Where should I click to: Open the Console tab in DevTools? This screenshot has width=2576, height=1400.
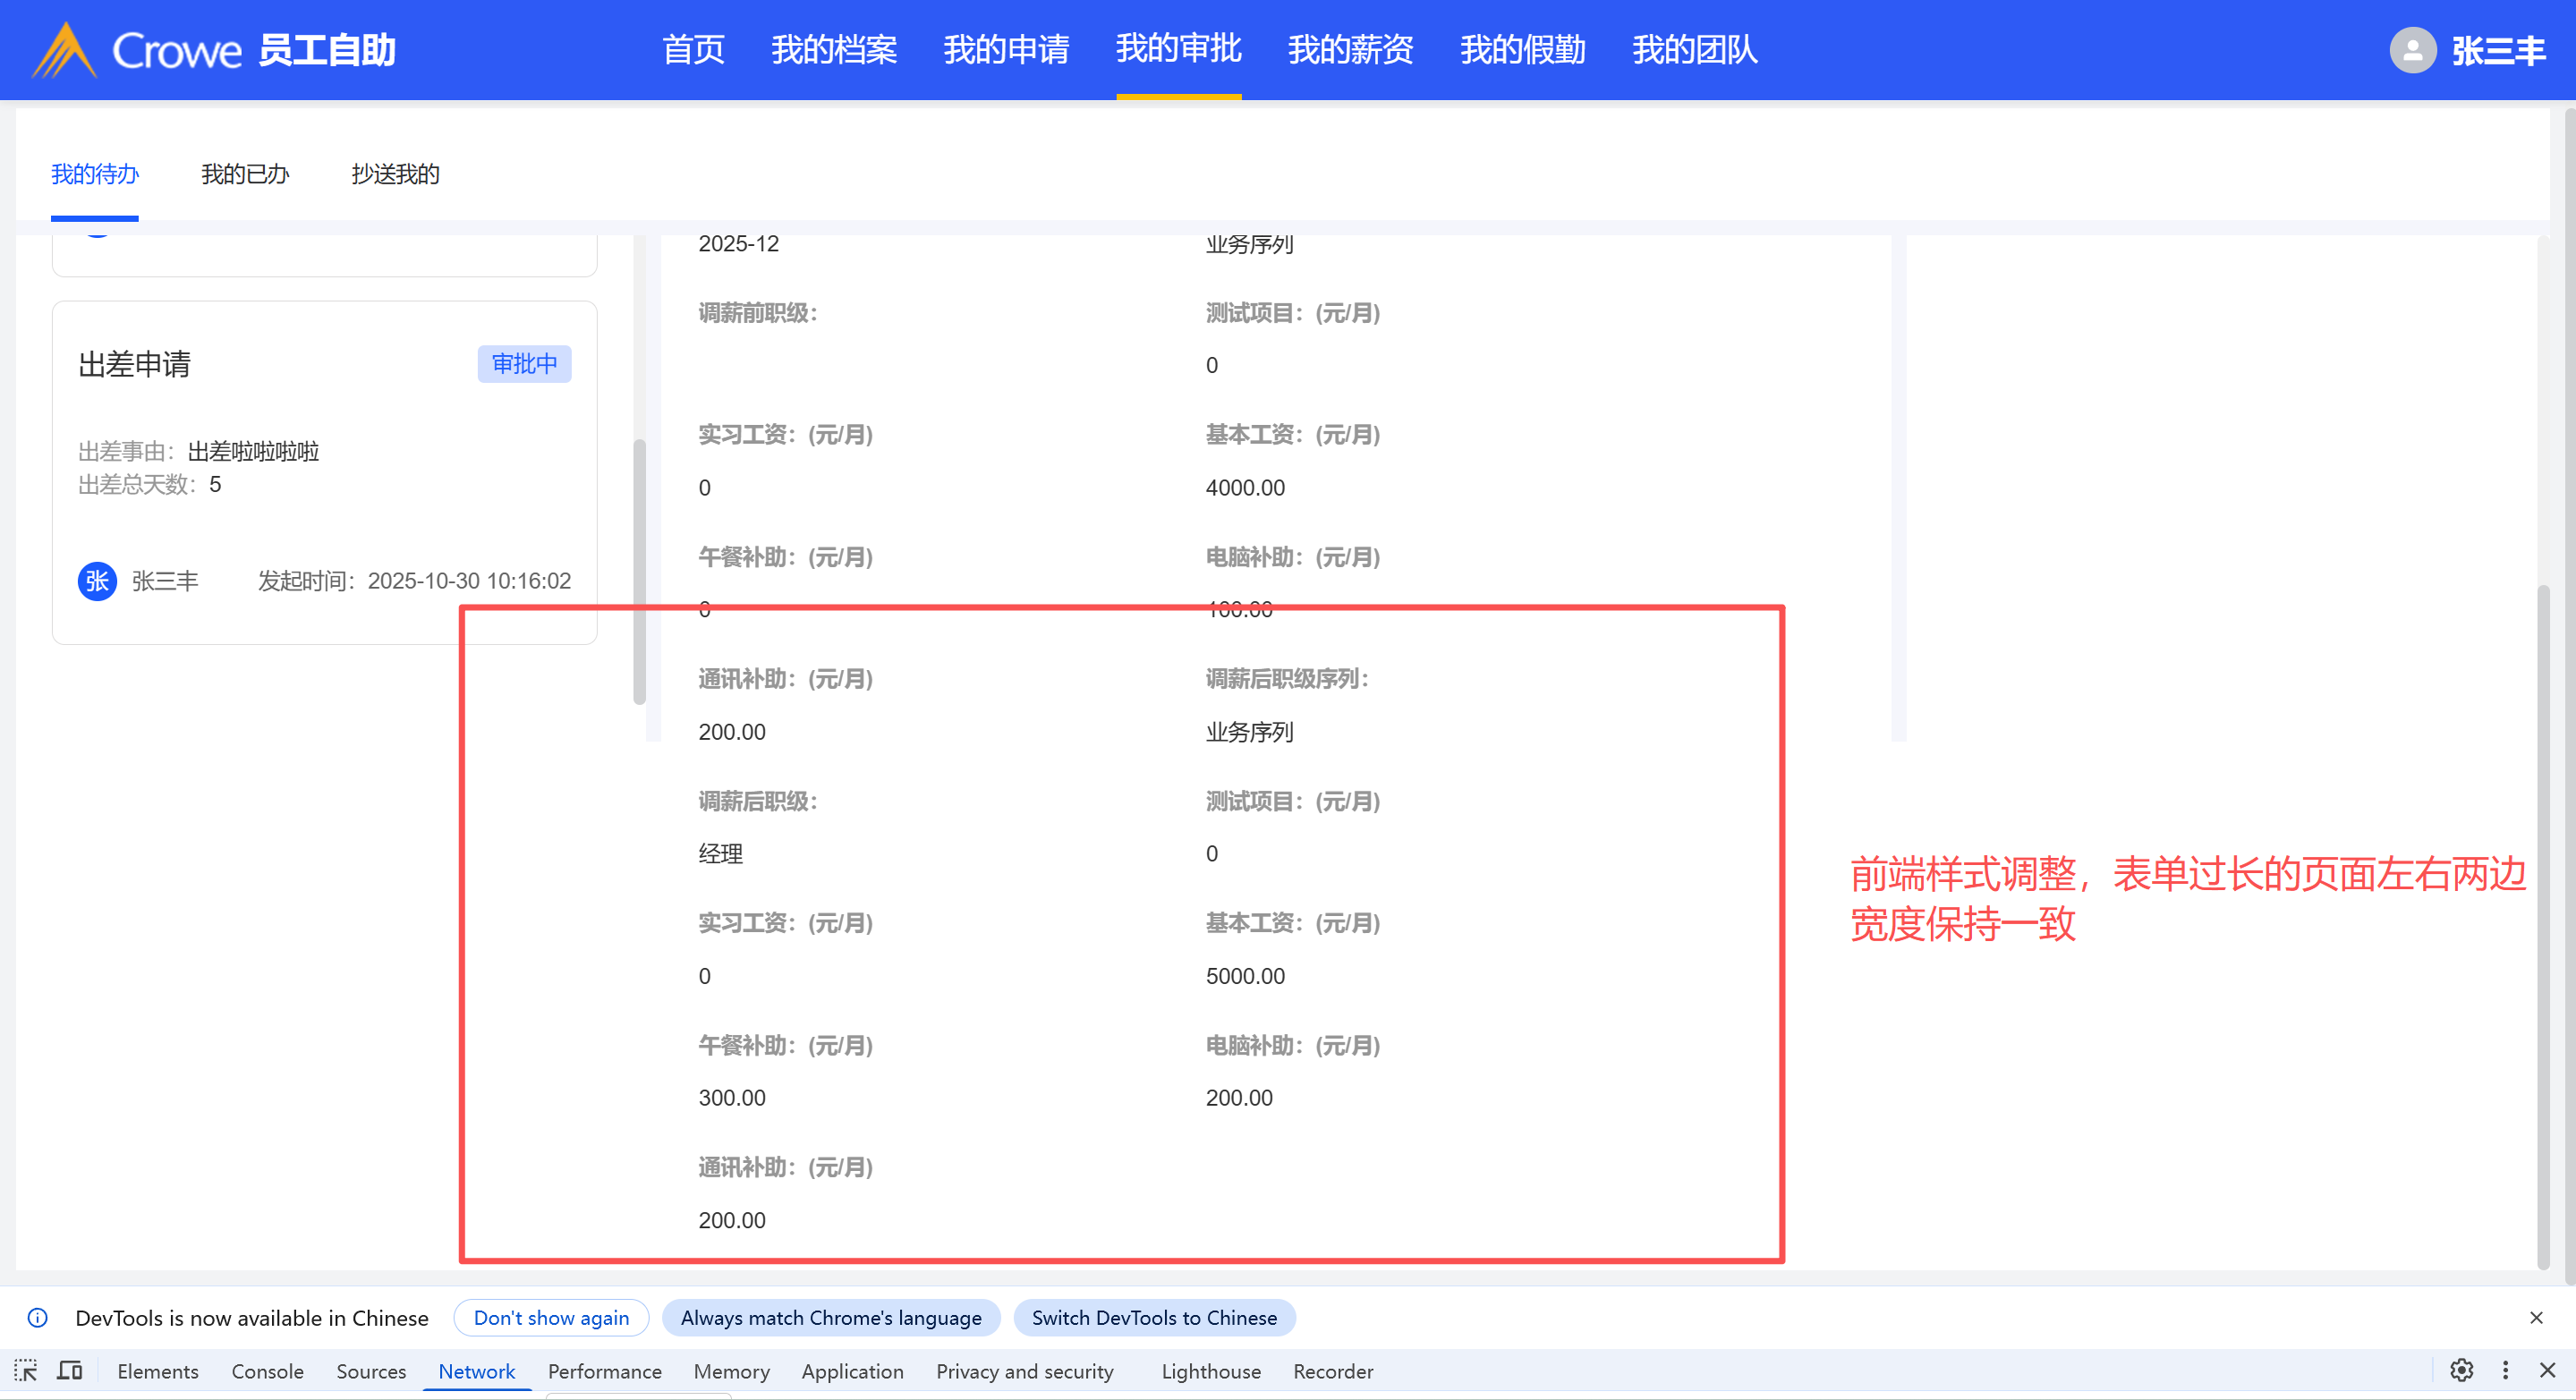[x=267, y=1371]
